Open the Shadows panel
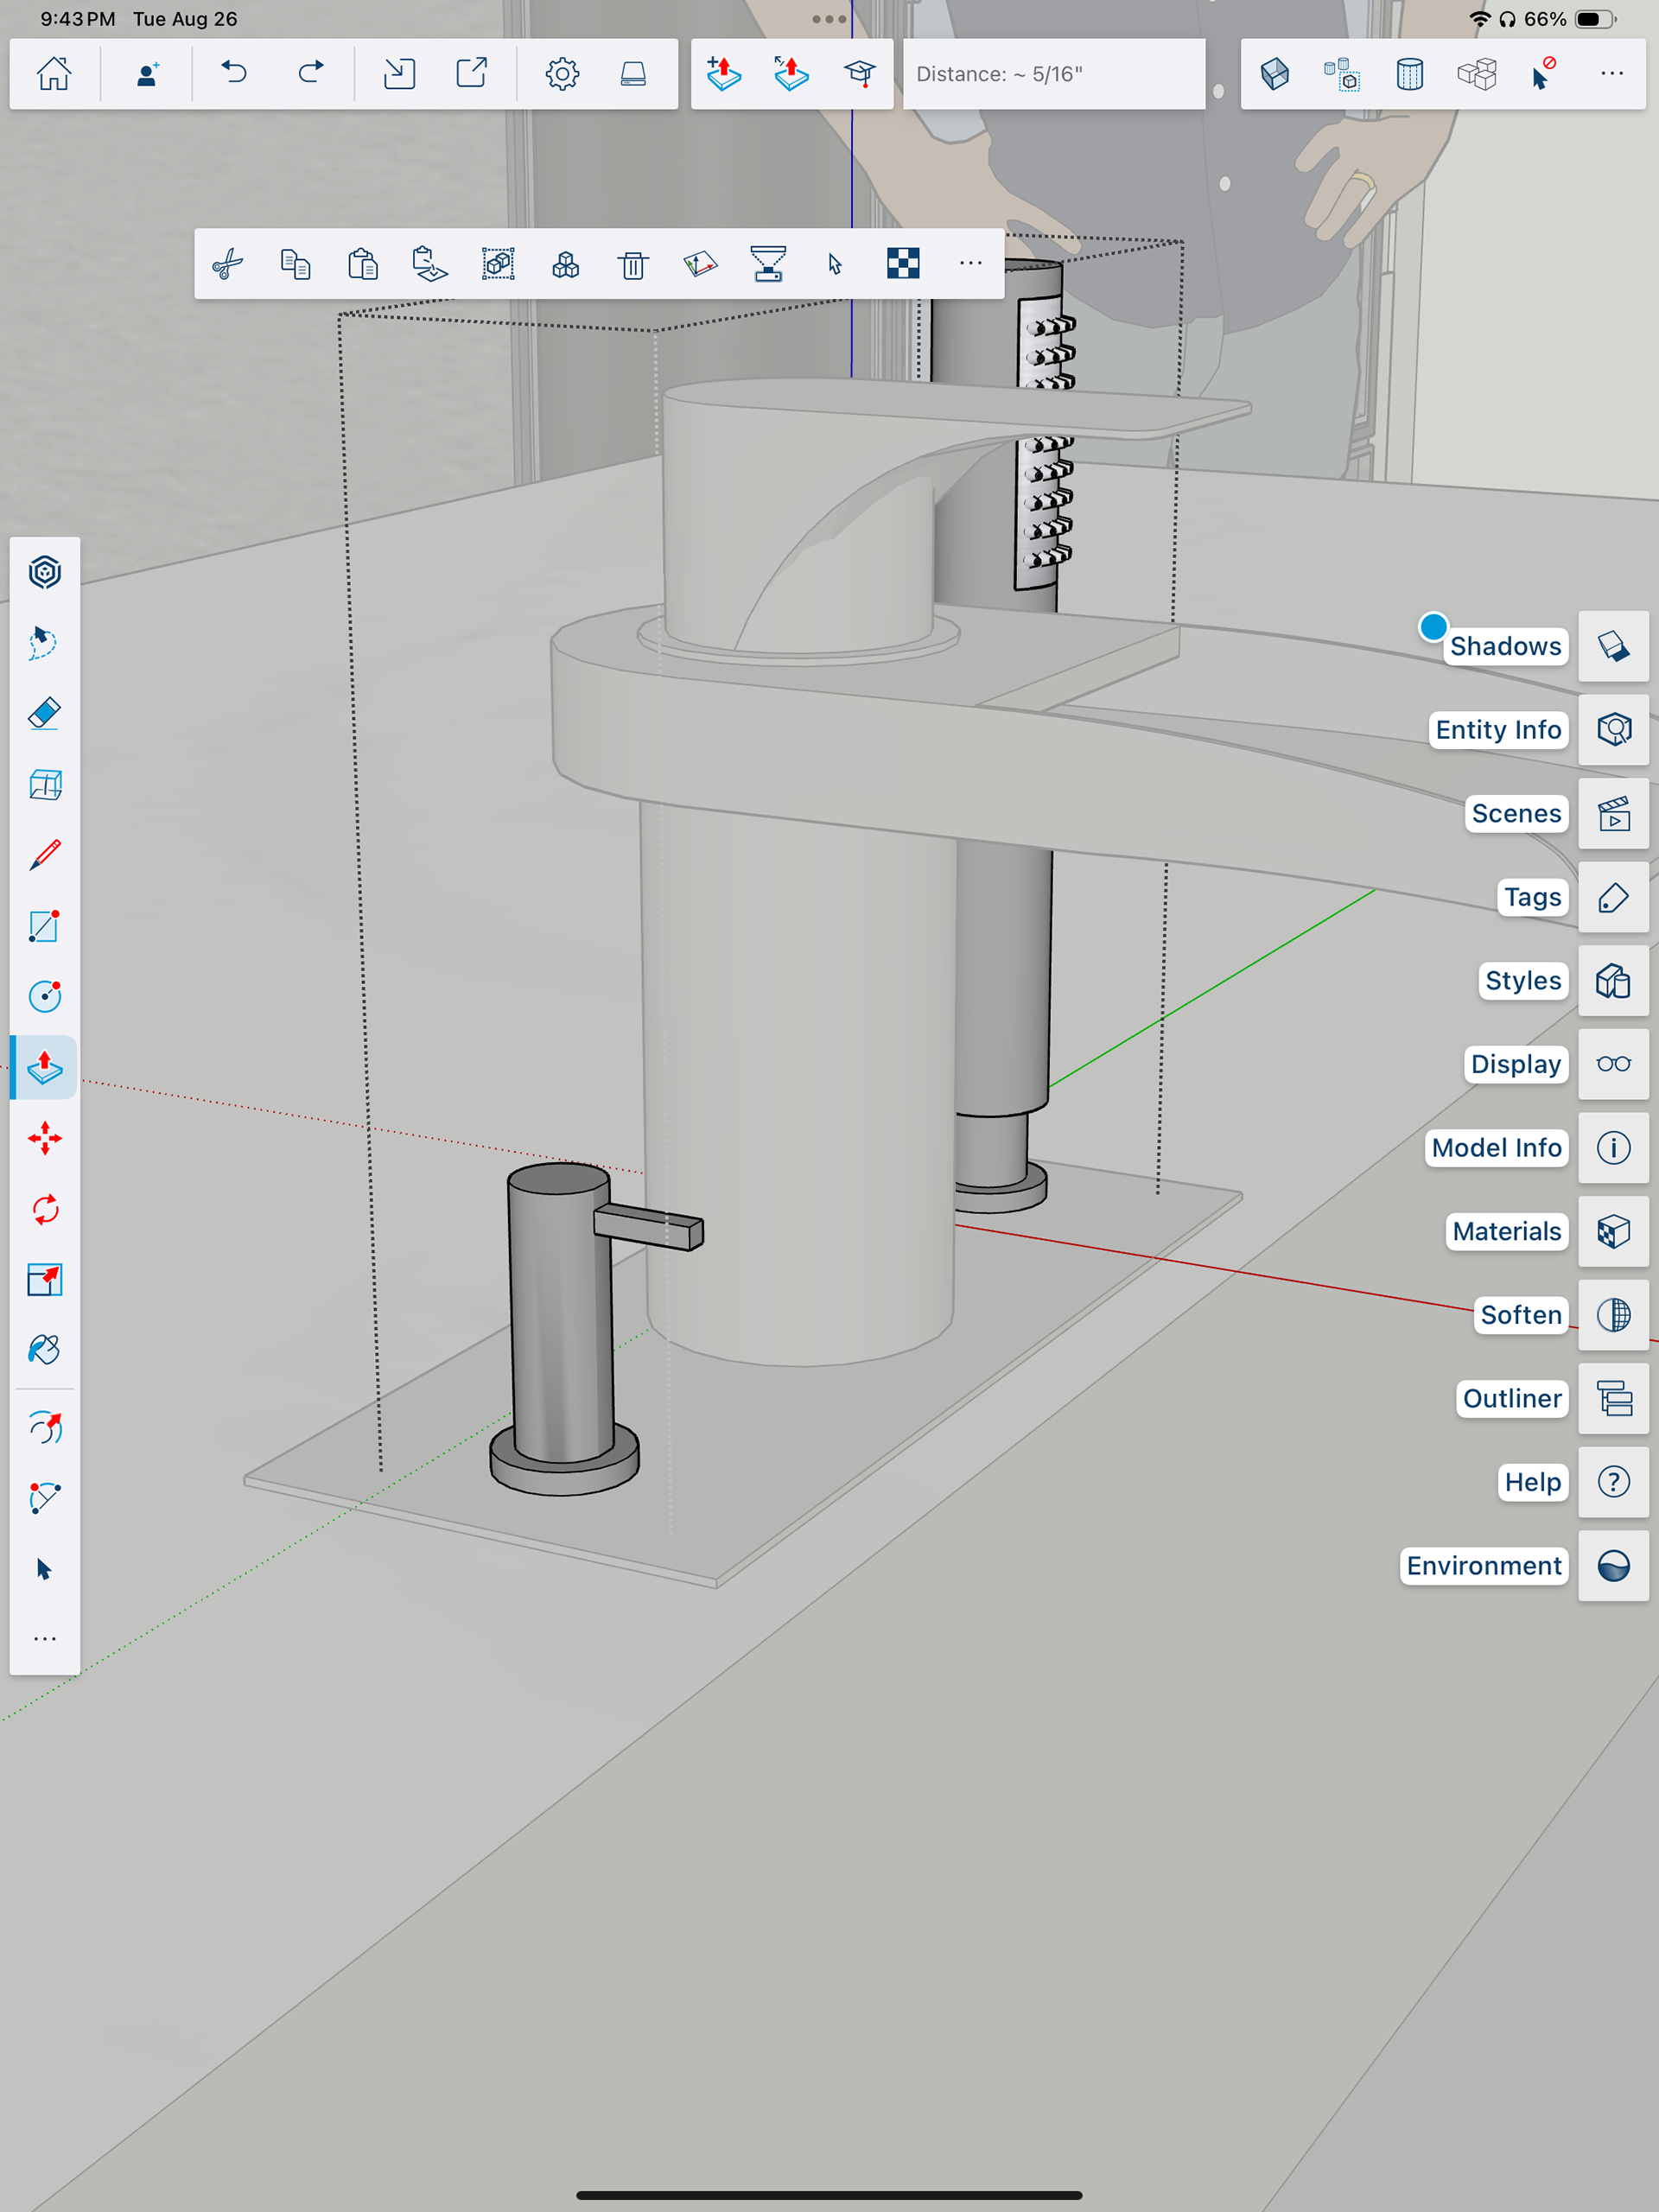The width and height of the screenshot is (1659, 2212). point(1613,646)
